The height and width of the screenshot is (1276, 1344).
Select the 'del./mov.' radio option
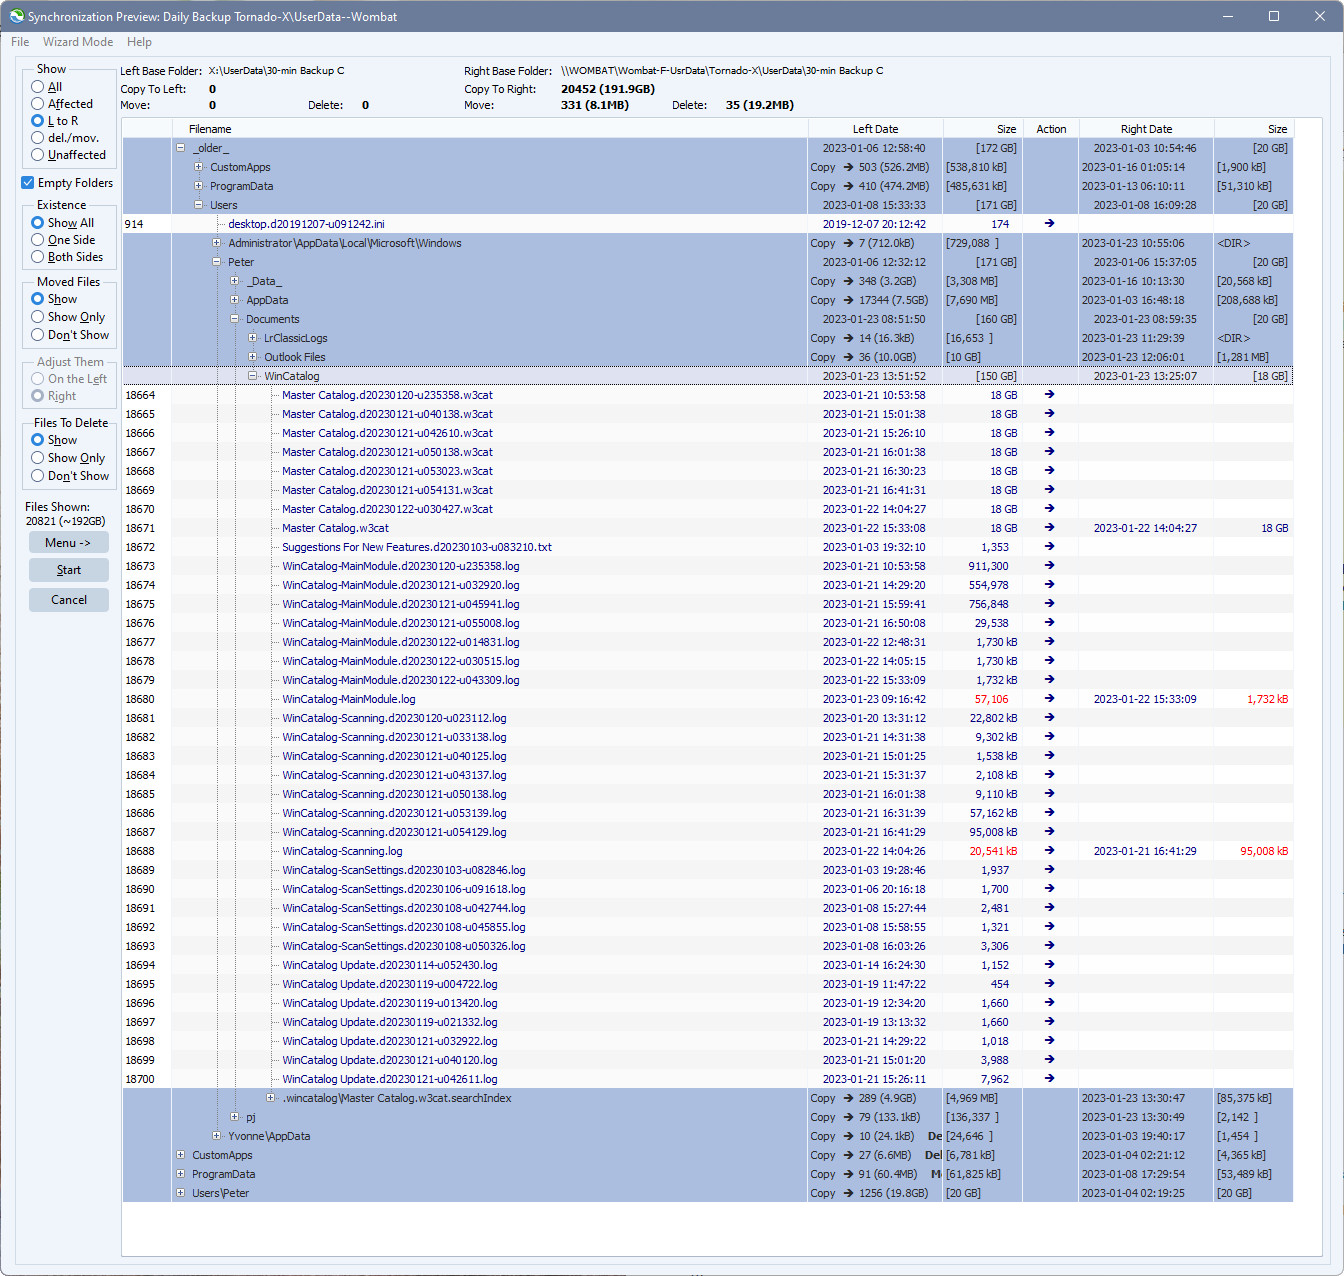(38, 138)
